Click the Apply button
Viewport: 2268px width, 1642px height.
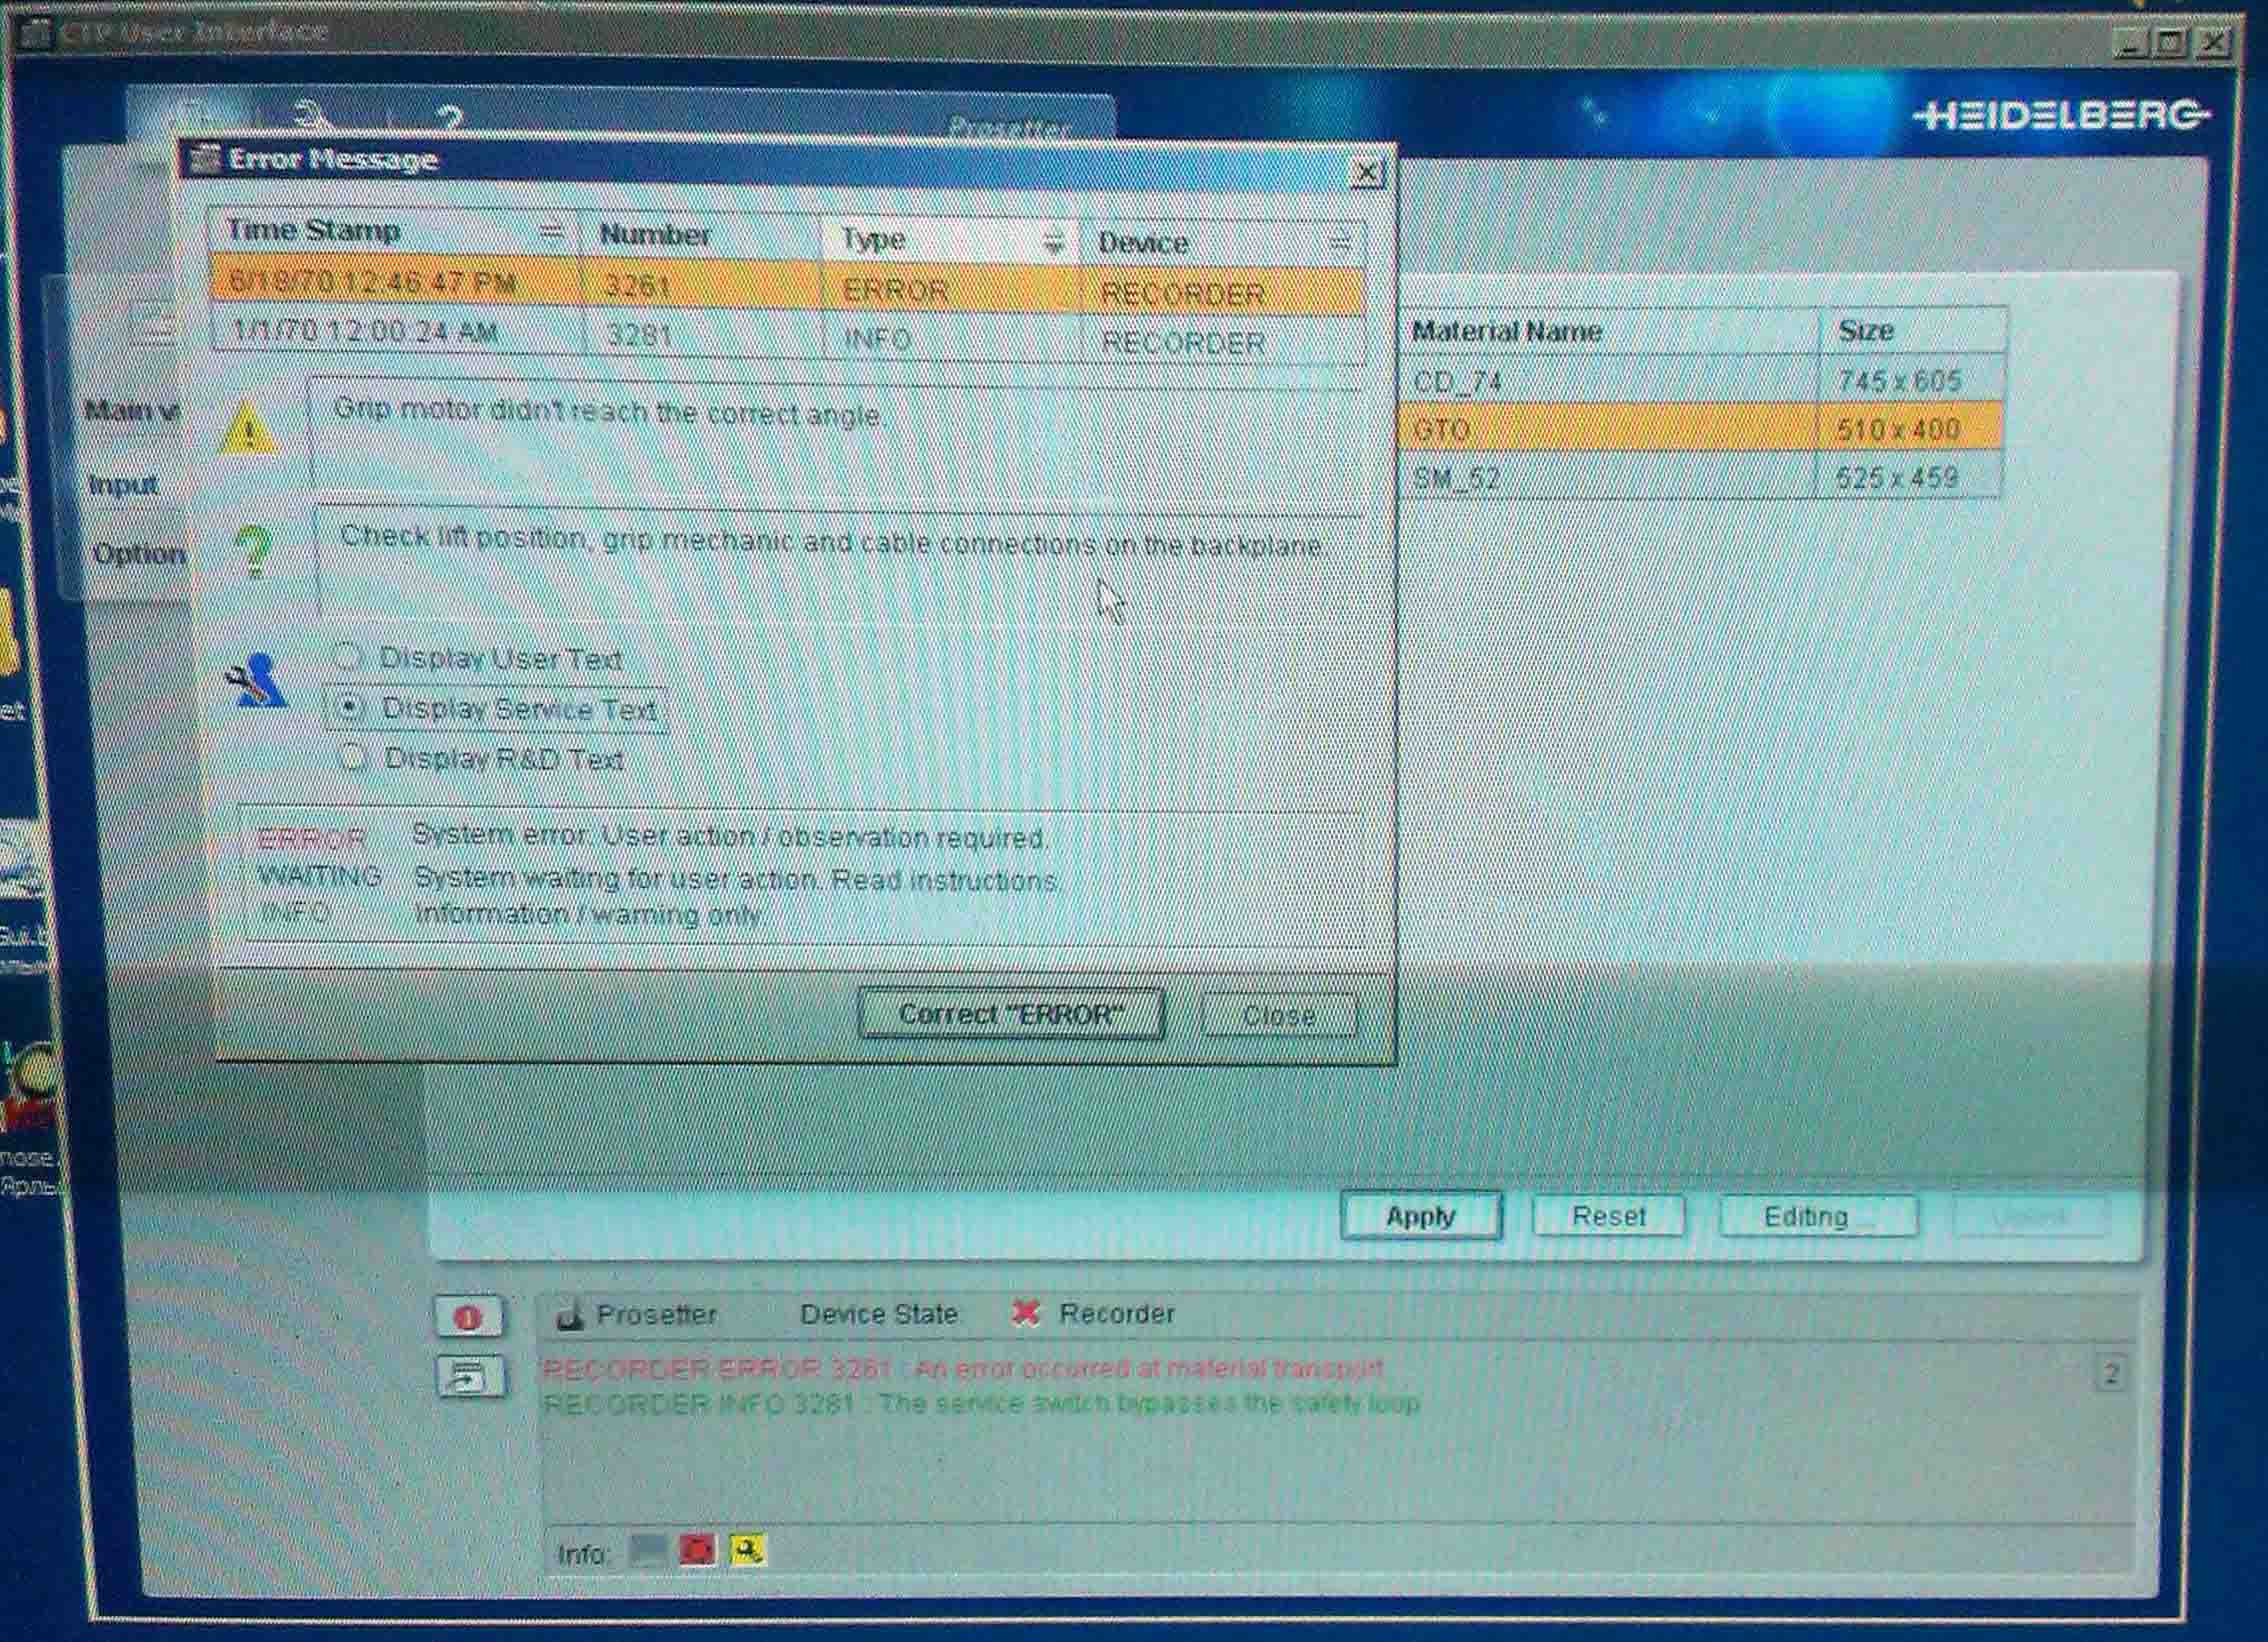(1420, 1216)
